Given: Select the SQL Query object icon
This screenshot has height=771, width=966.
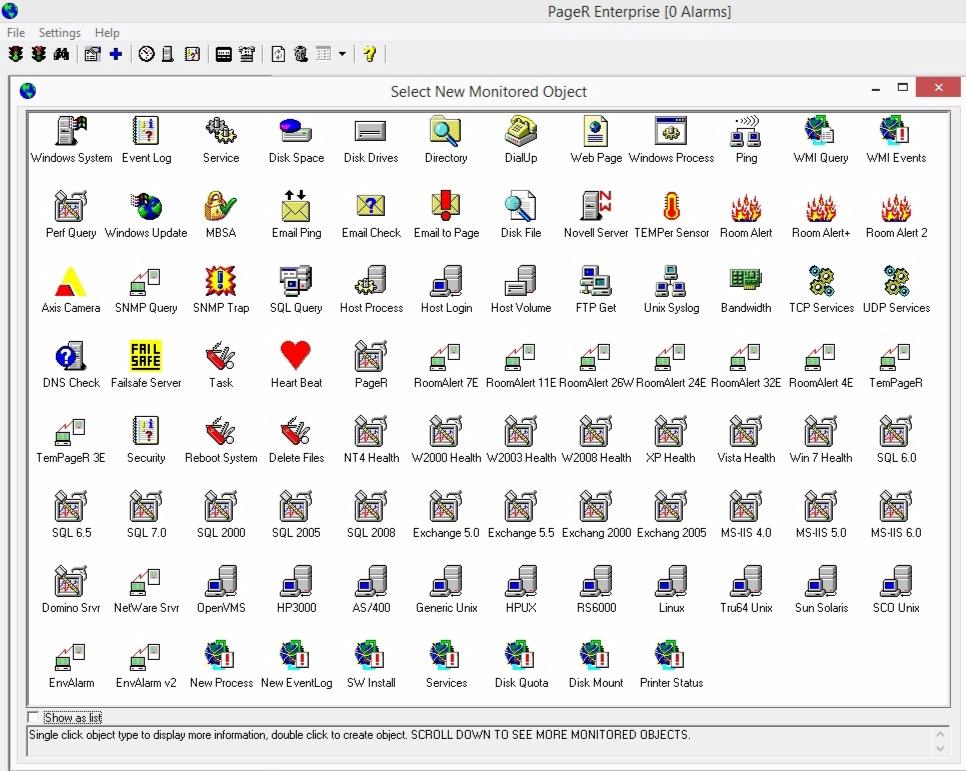Looking at the screenshot, I should (296, 281).
